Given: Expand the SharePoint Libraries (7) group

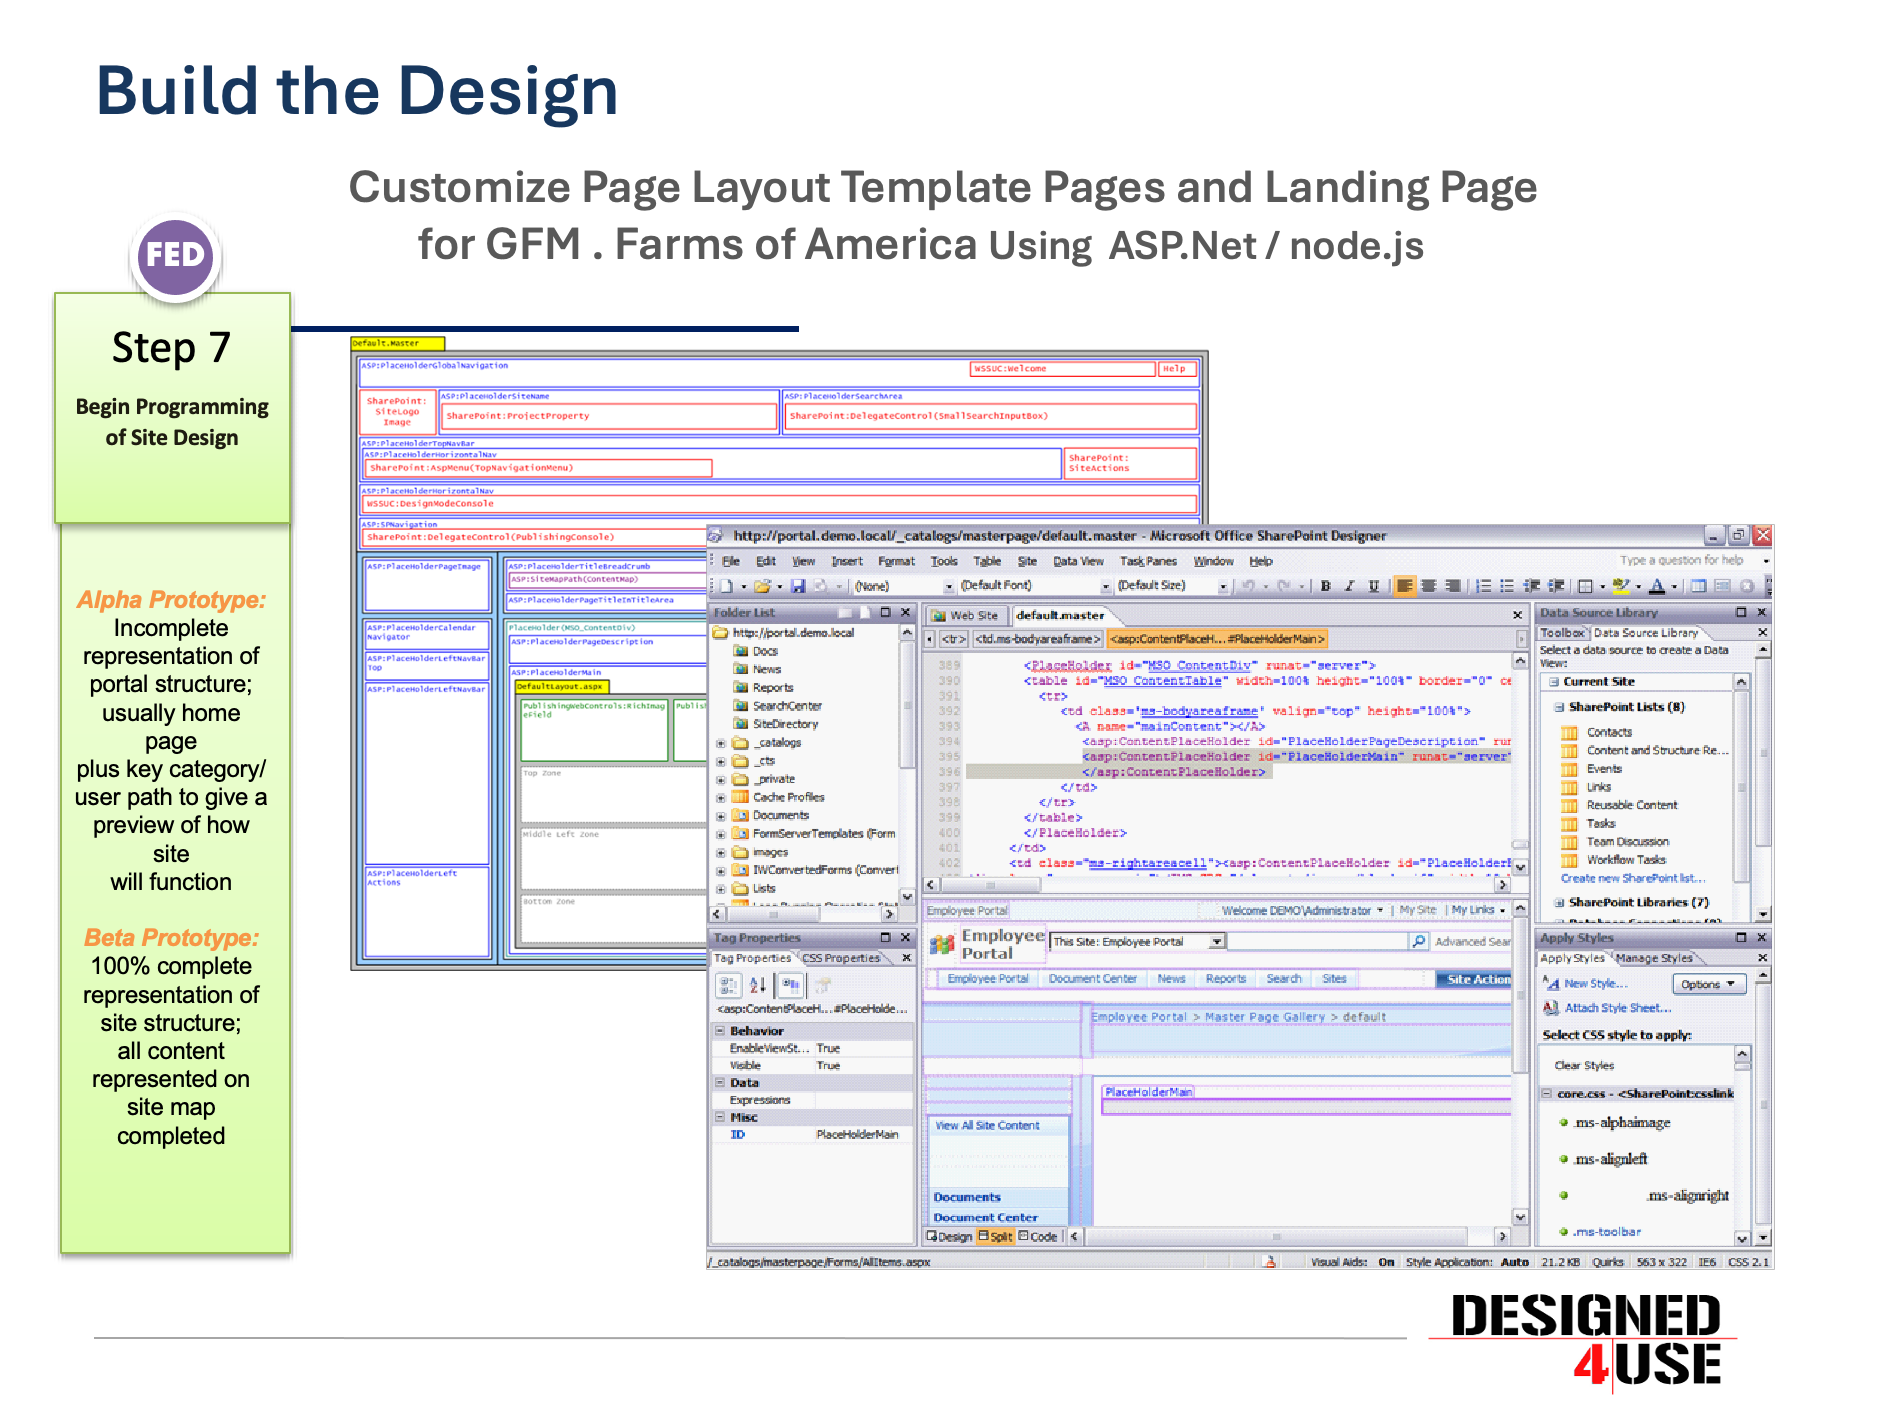Looking at the screenshot, I should (1558, 902).
